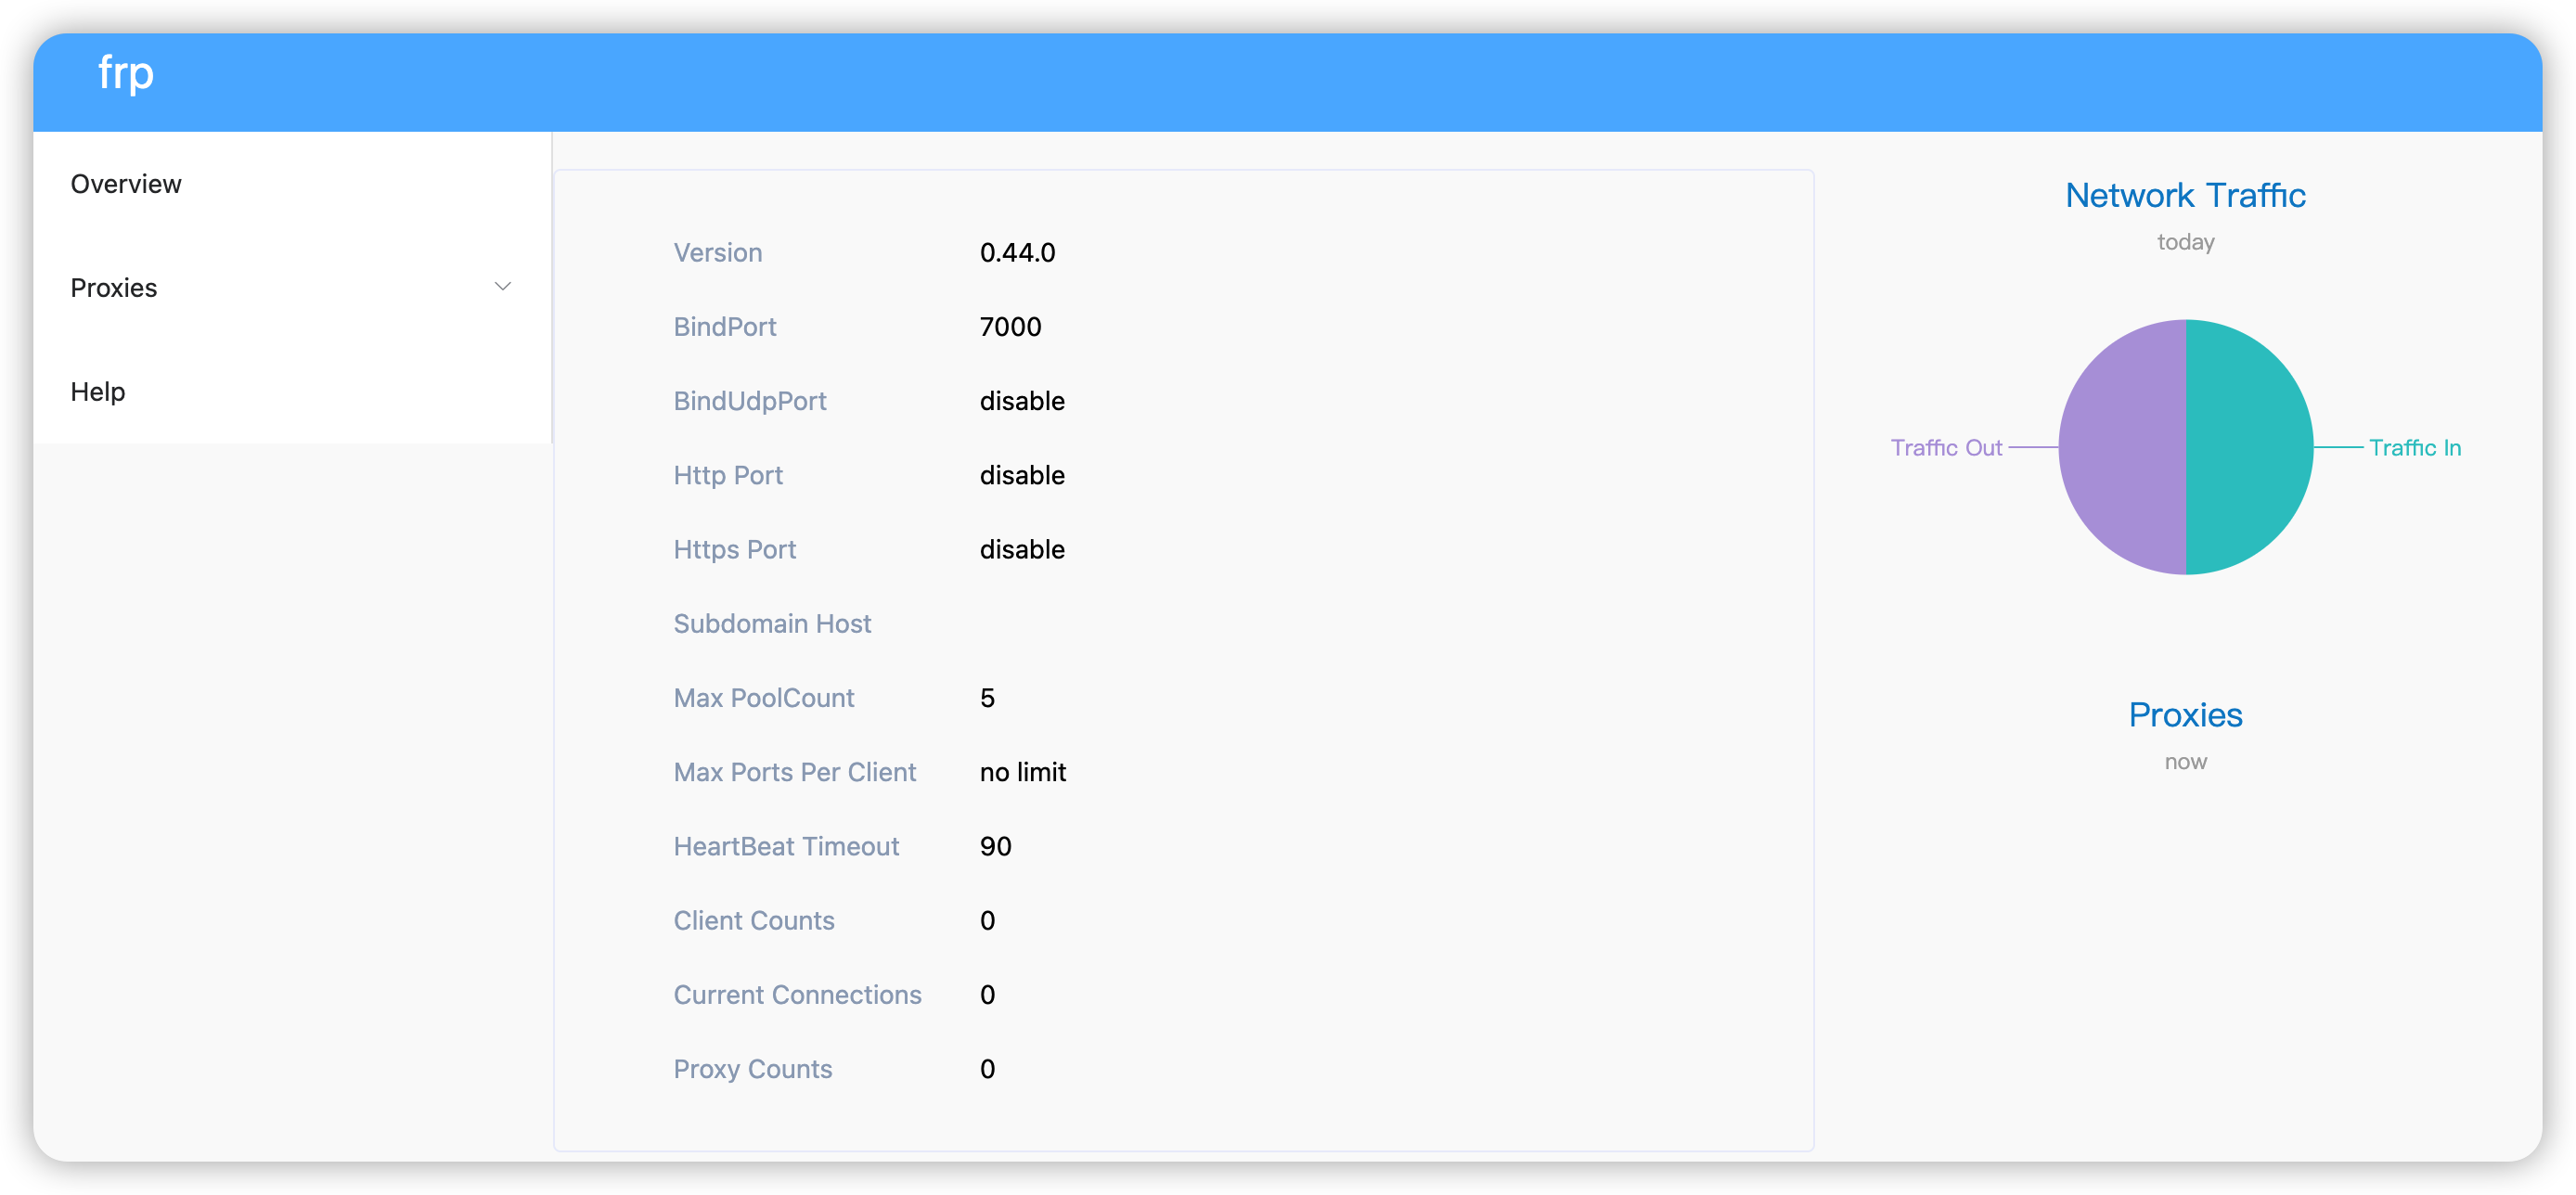Click the Network Traffic chart title
Image resolution: width=2576 pixels, height=1195 pixels.
(x=2185, y=195)
